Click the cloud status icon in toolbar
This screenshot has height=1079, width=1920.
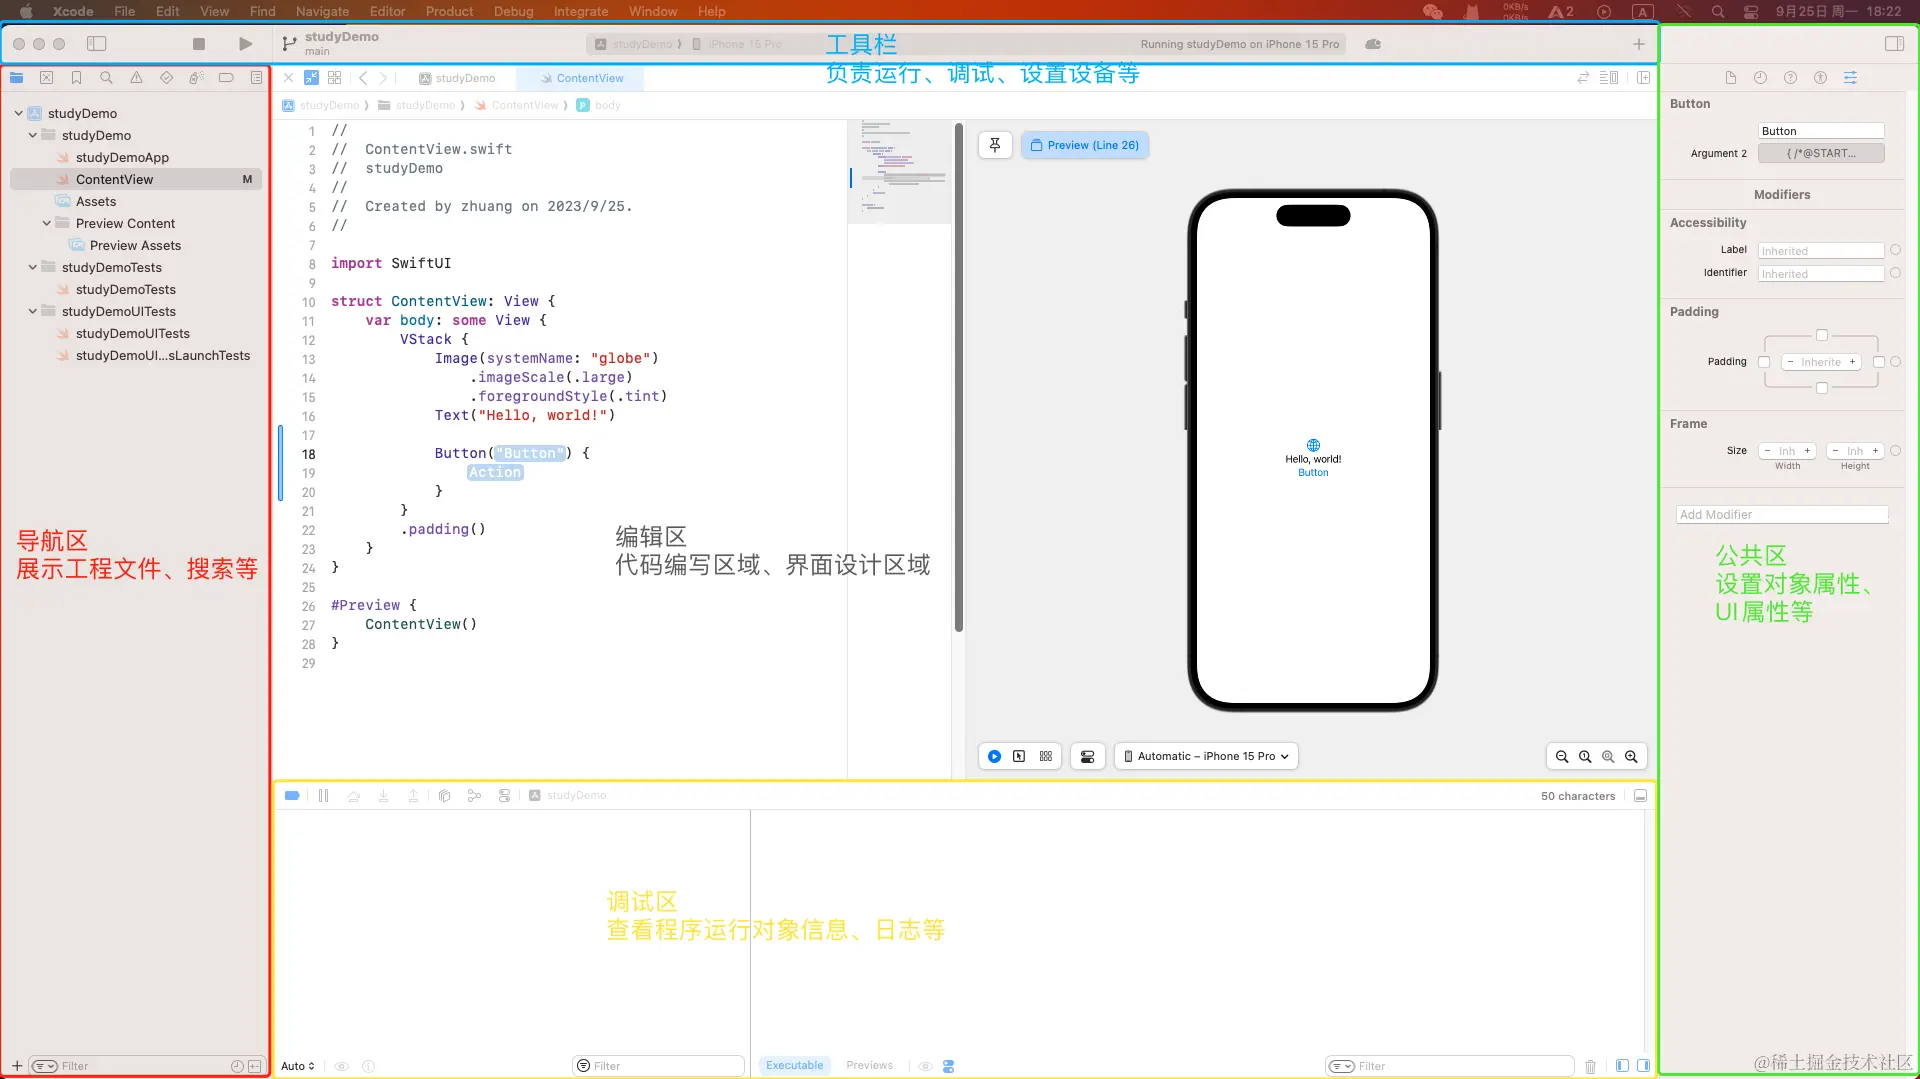(x=1373, y=44)
